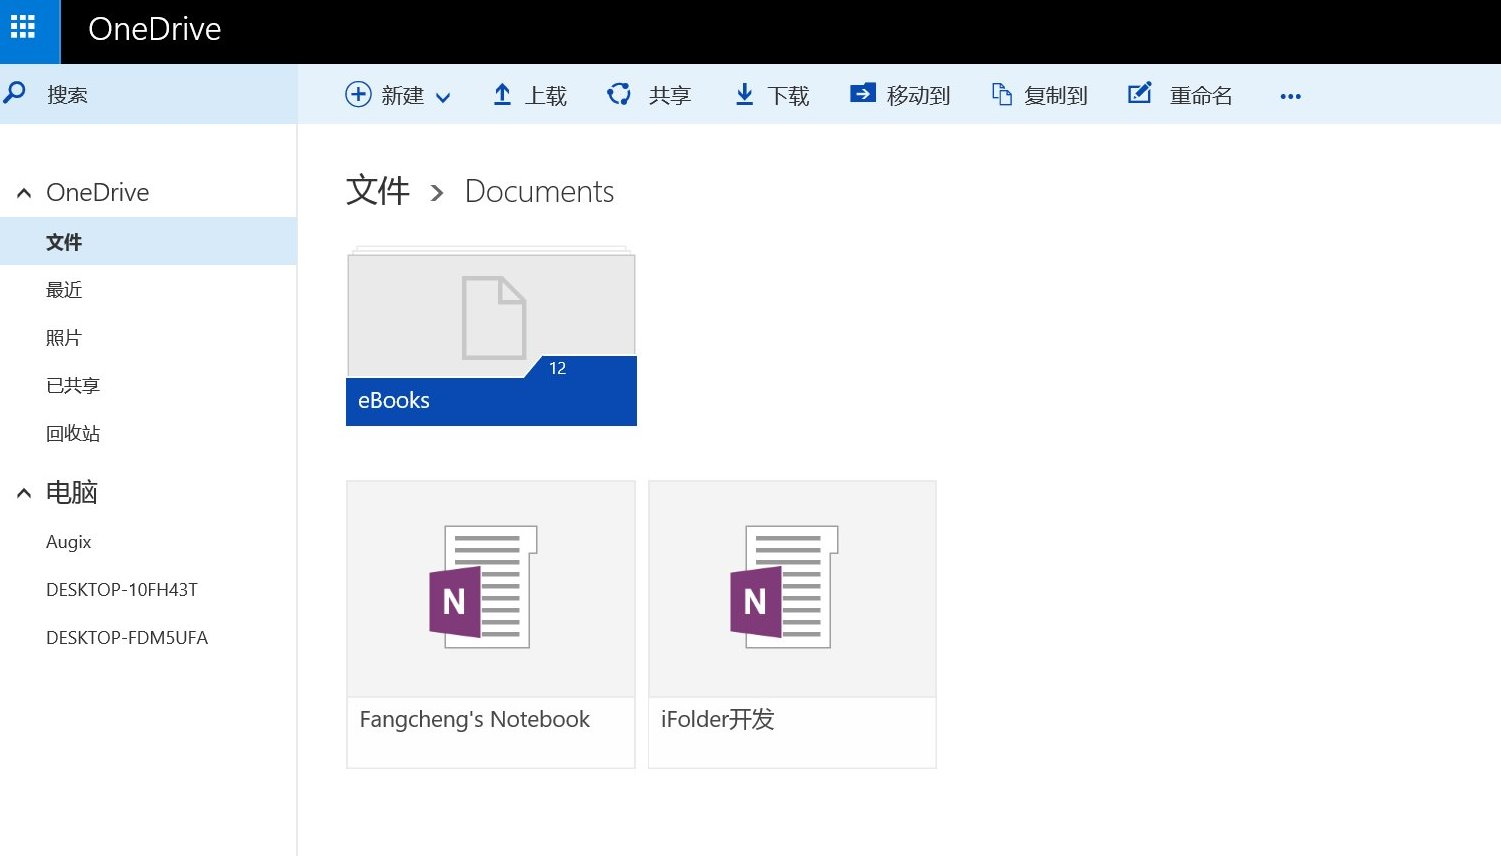The height and width of the screenshot is (856, 1501).
Task: Click the 电脑 heading in sidebar
Action: 72,492
